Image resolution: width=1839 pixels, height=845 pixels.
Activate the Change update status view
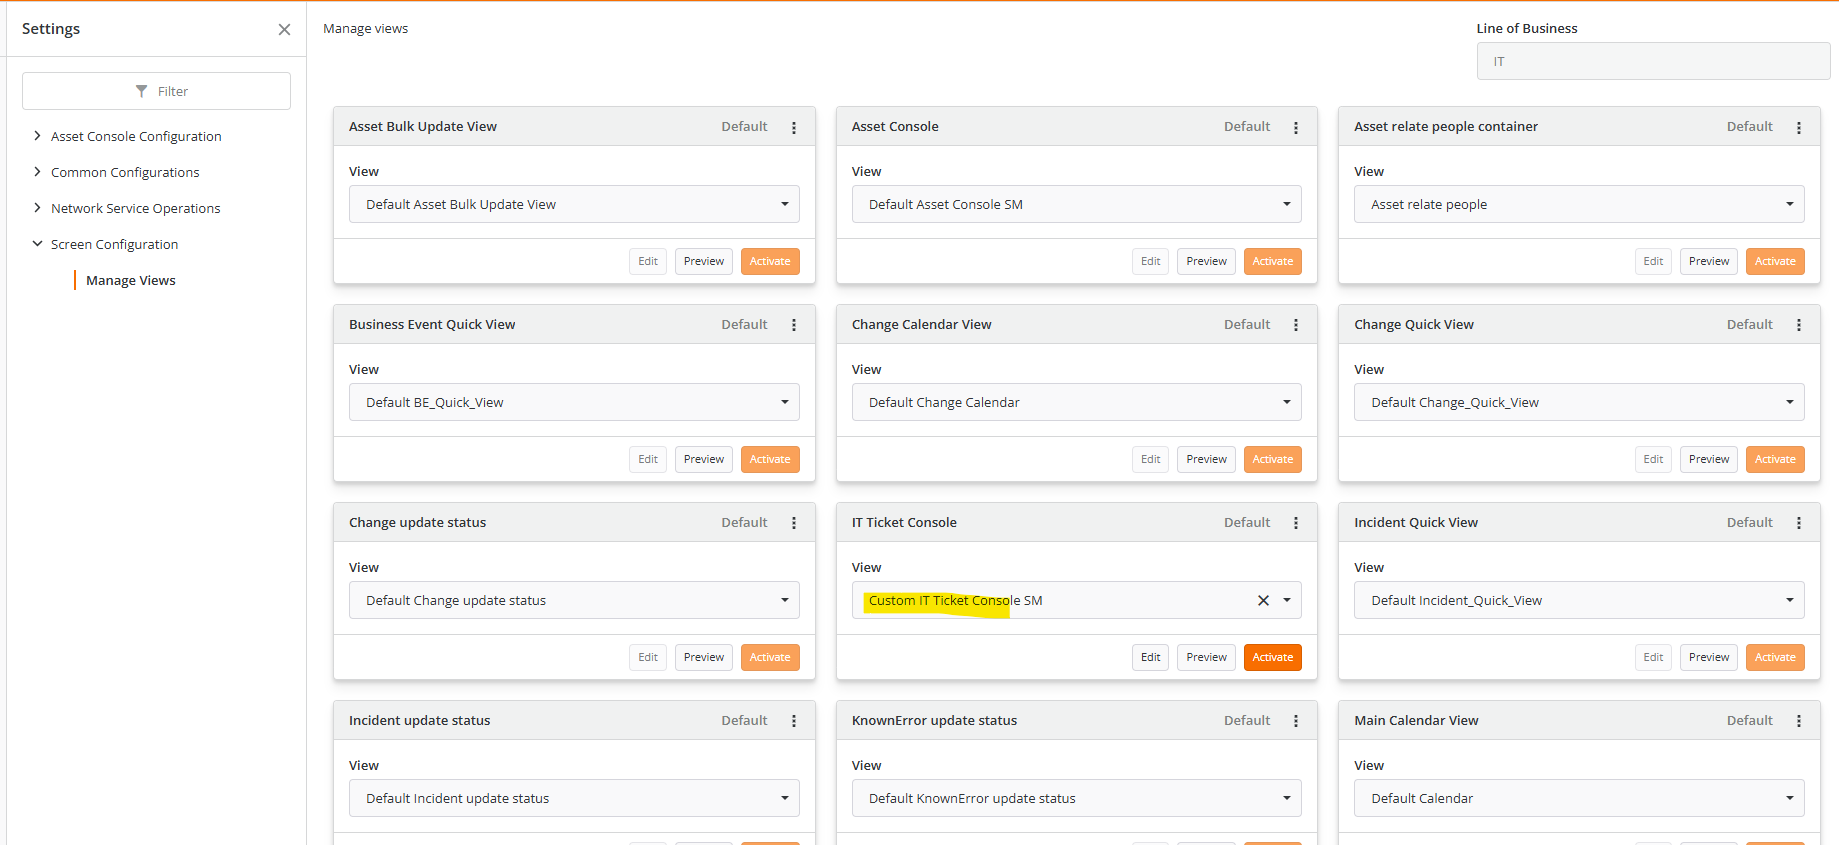770,657
